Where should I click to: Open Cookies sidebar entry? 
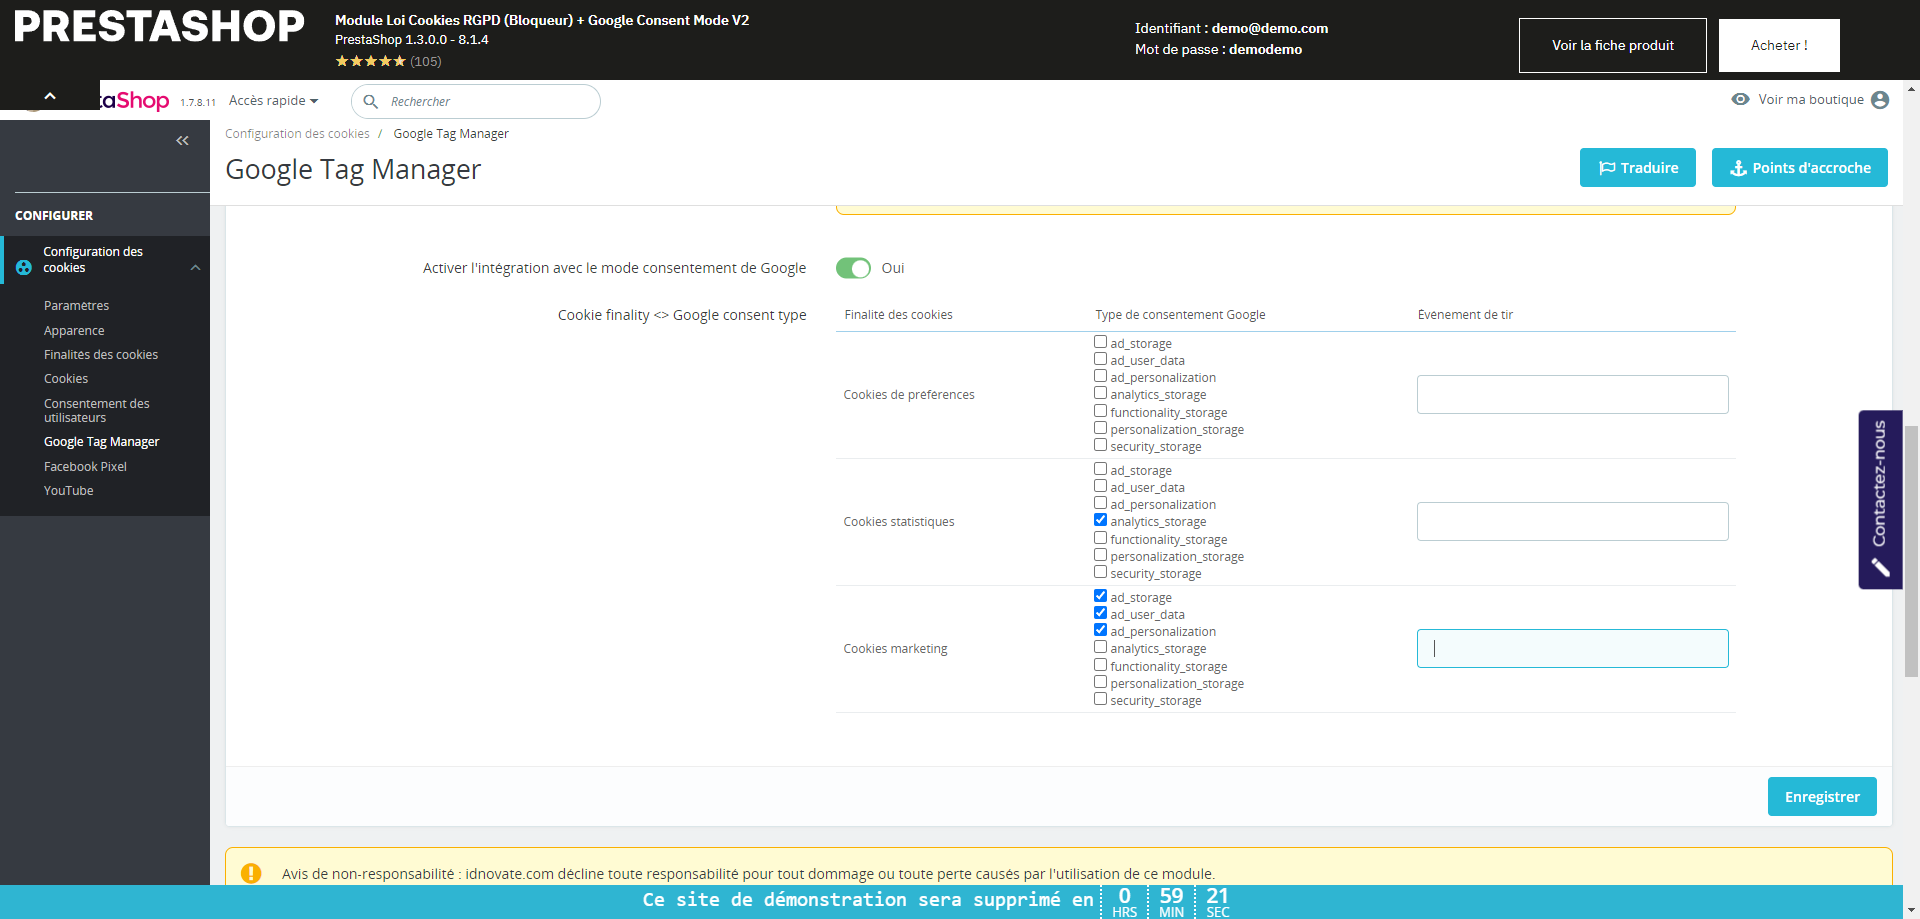pyautogui.click(x=66, y=379)
